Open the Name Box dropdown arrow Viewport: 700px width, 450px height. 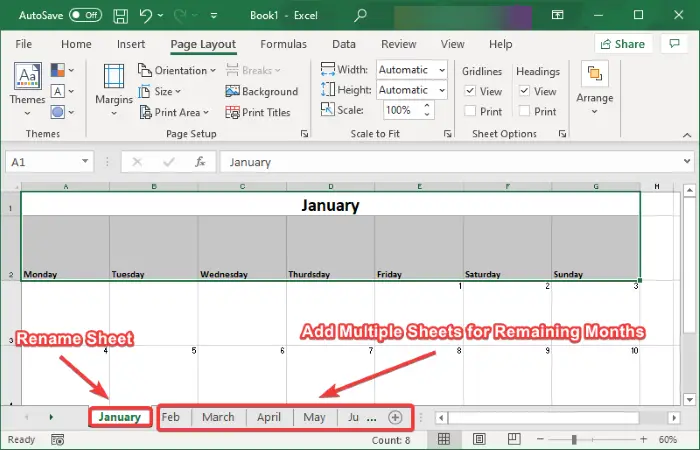[85, 161]
